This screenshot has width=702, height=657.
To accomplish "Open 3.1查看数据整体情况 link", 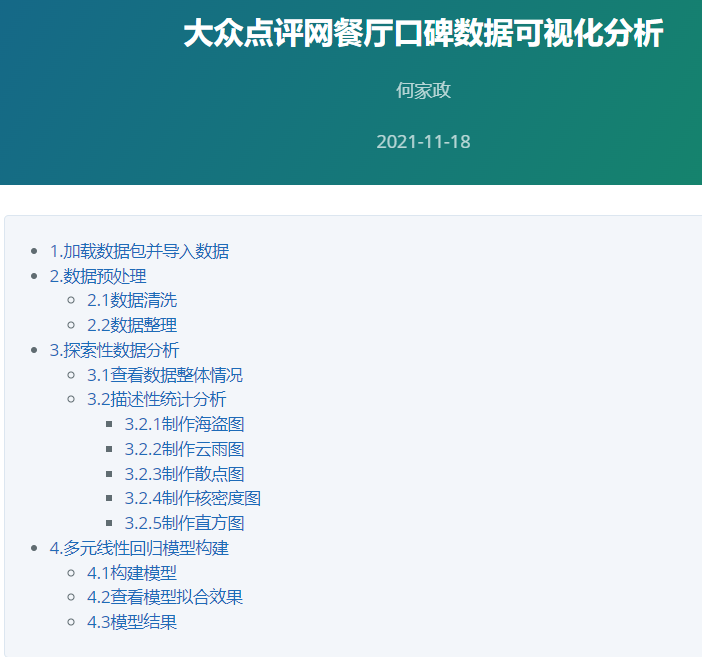I will (165, 375).
